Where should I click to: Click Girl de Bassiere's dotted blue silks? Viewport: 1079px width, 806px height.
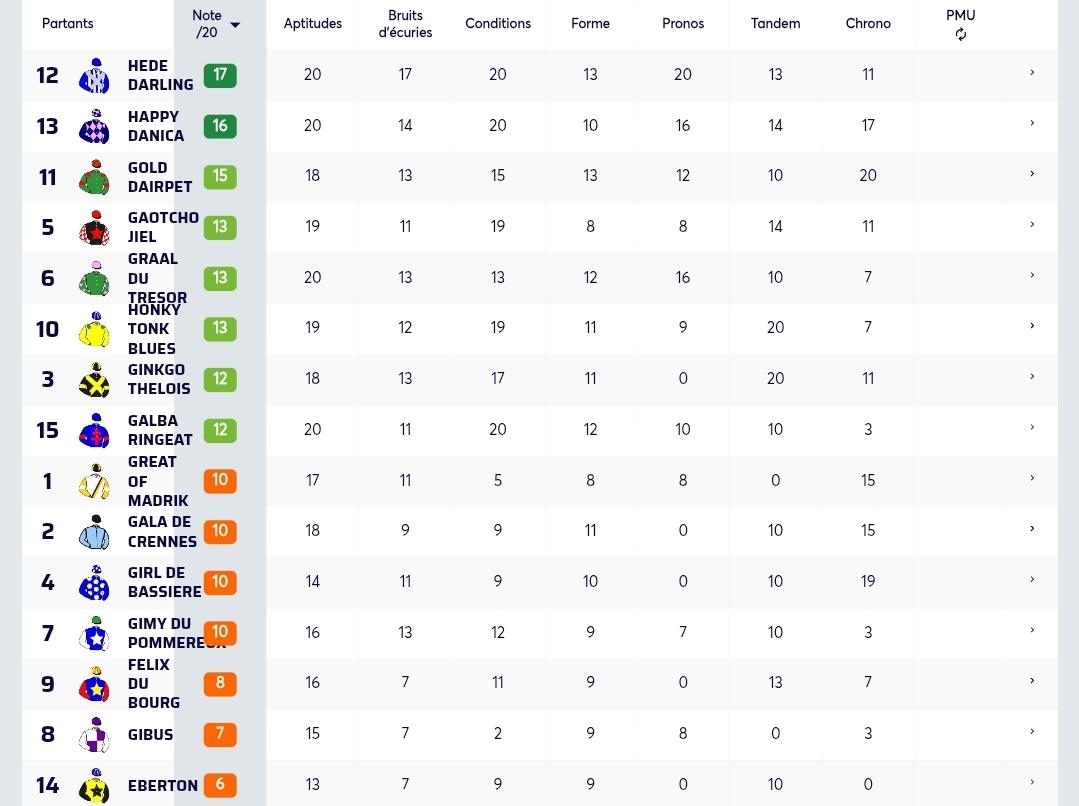(x=94, y=583)
